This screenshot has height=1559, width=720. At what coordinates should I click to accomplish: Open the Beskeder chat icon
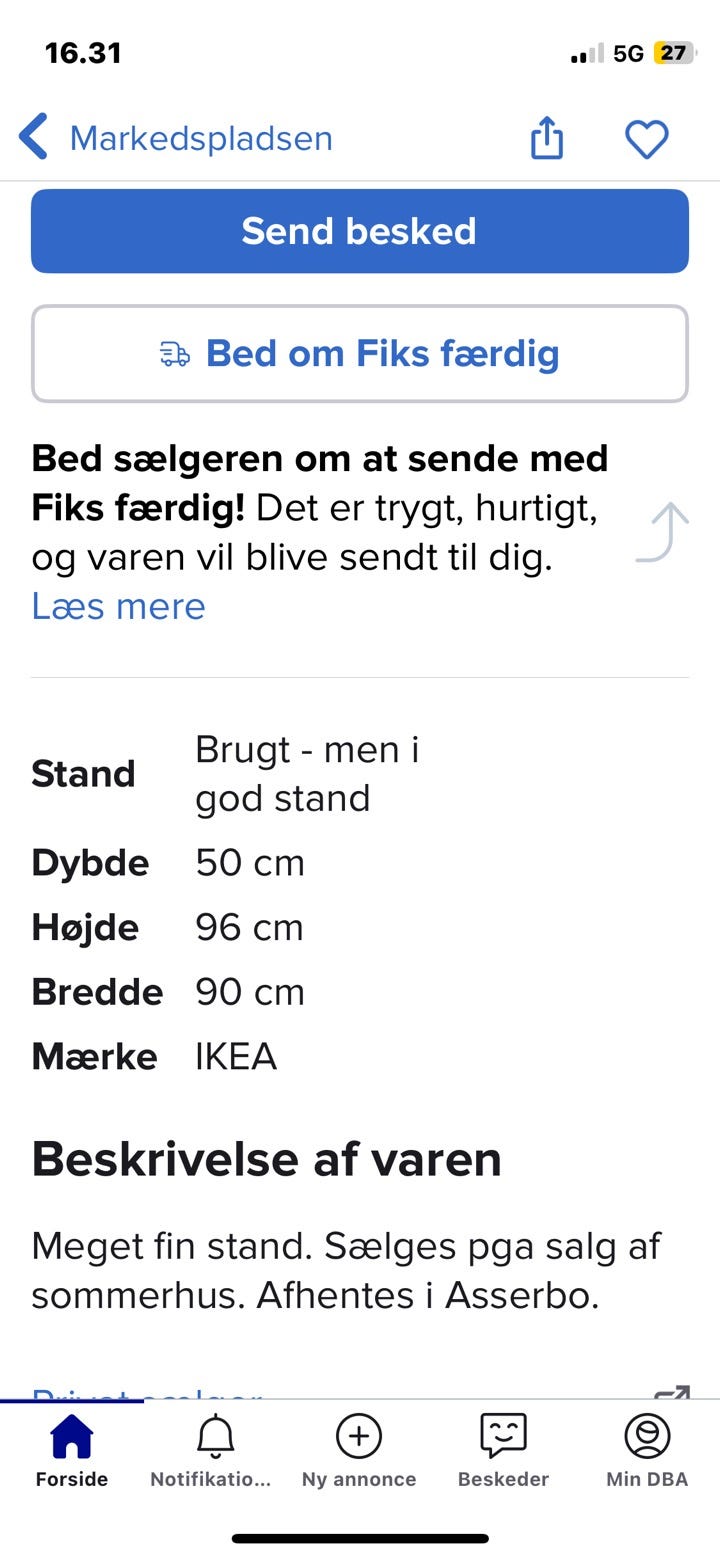(x=503, y=1437)
